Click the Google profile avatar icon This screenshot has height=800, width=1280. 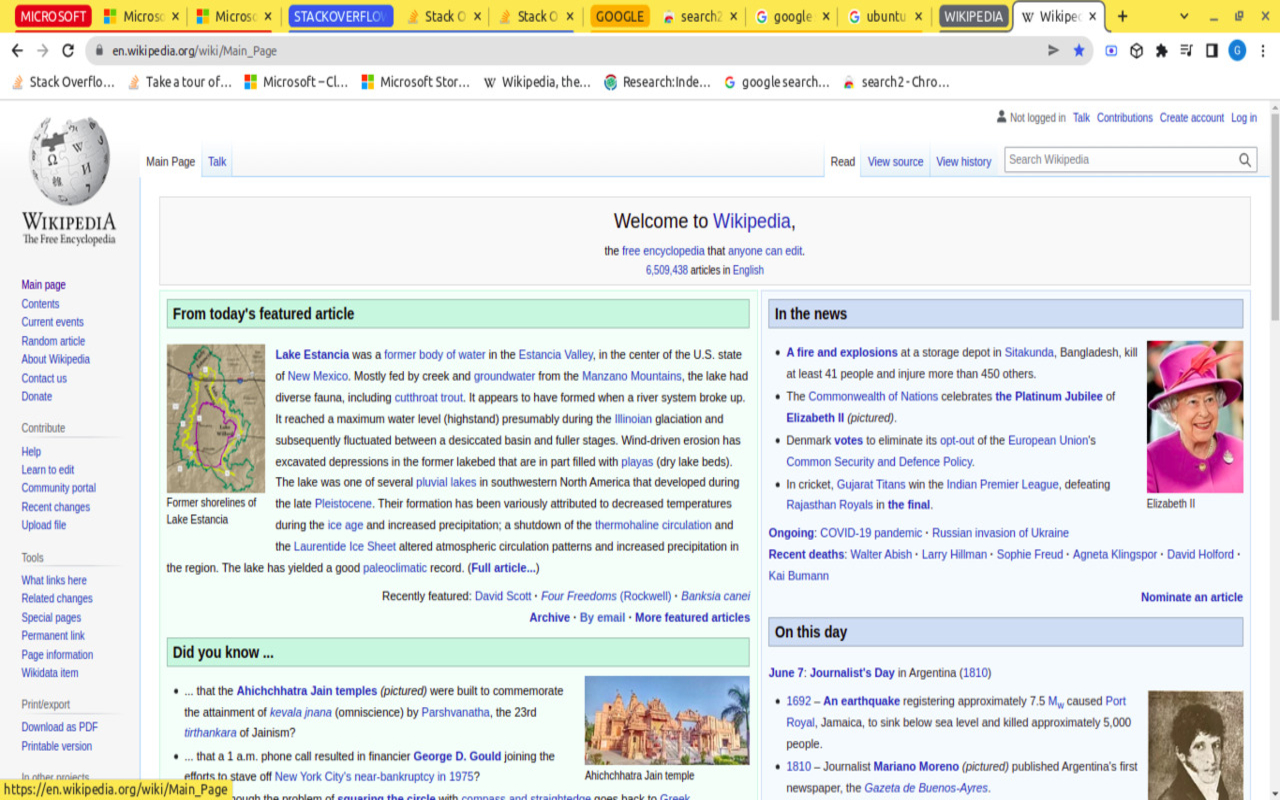(1237, 49)
